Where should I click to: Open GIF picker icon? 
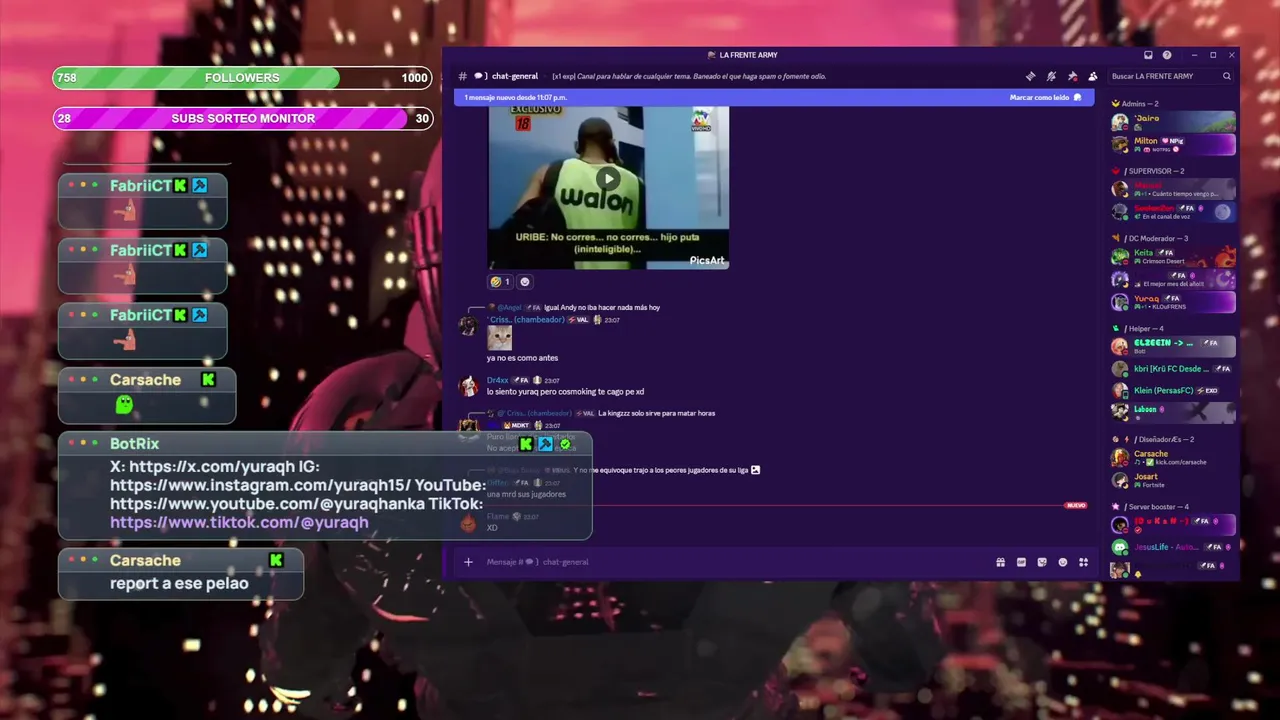tap(1021, 562)
